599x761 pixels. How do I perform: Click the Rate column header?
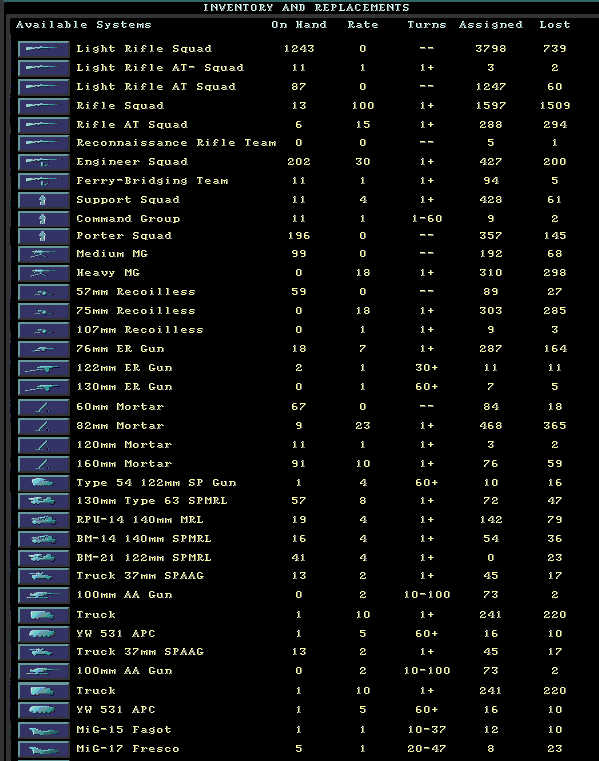pos(363,25)
